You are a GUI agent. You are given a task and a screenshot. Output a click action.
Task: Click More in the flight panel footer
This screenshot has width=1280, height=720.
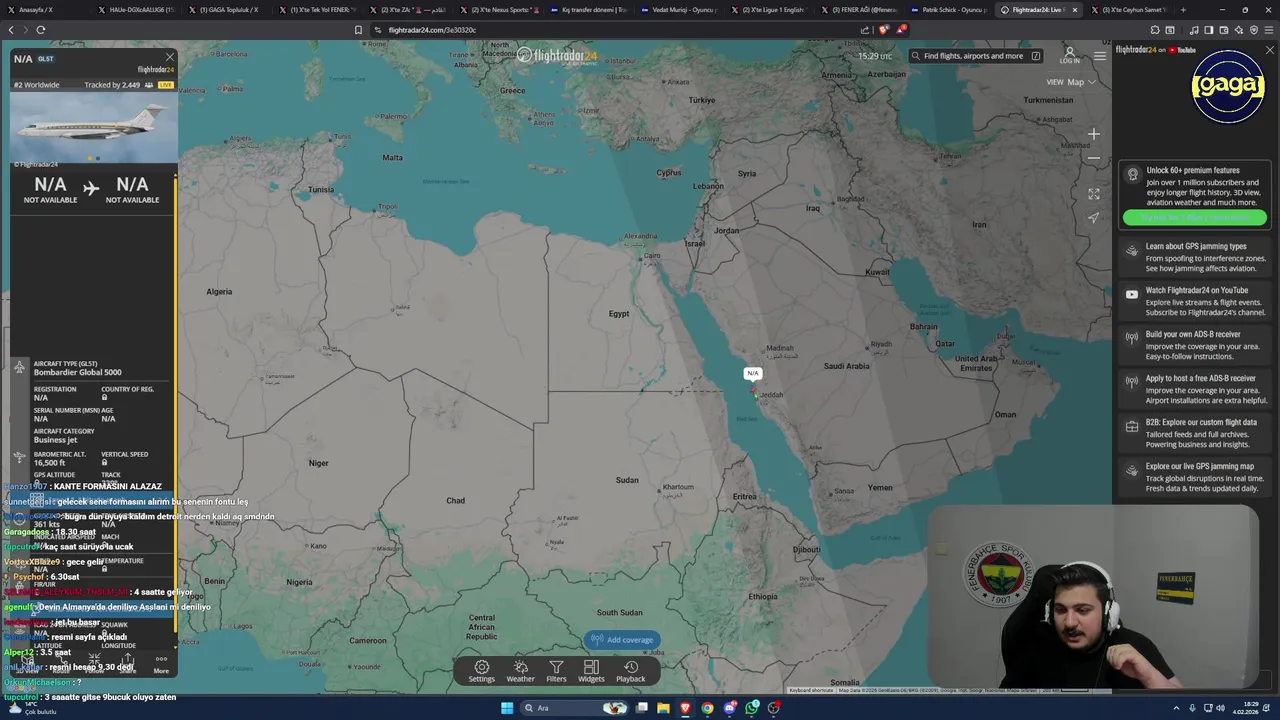coord(161,664)
